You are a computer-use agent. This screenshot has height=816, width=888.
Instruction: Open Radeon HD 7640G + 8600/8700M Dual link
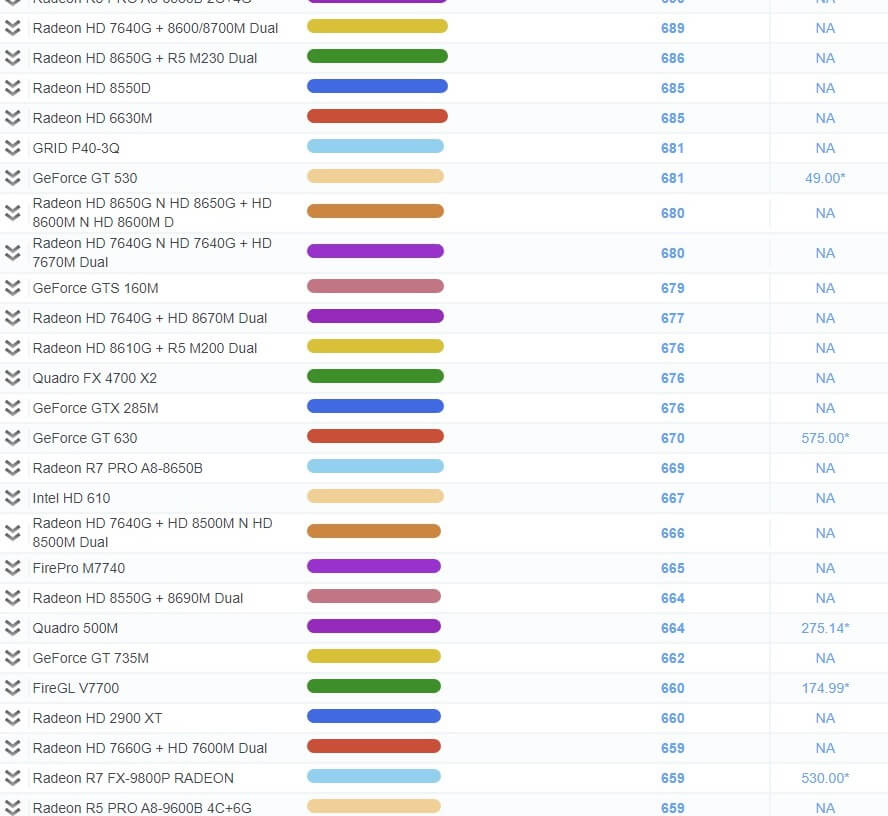click(155, 28)
